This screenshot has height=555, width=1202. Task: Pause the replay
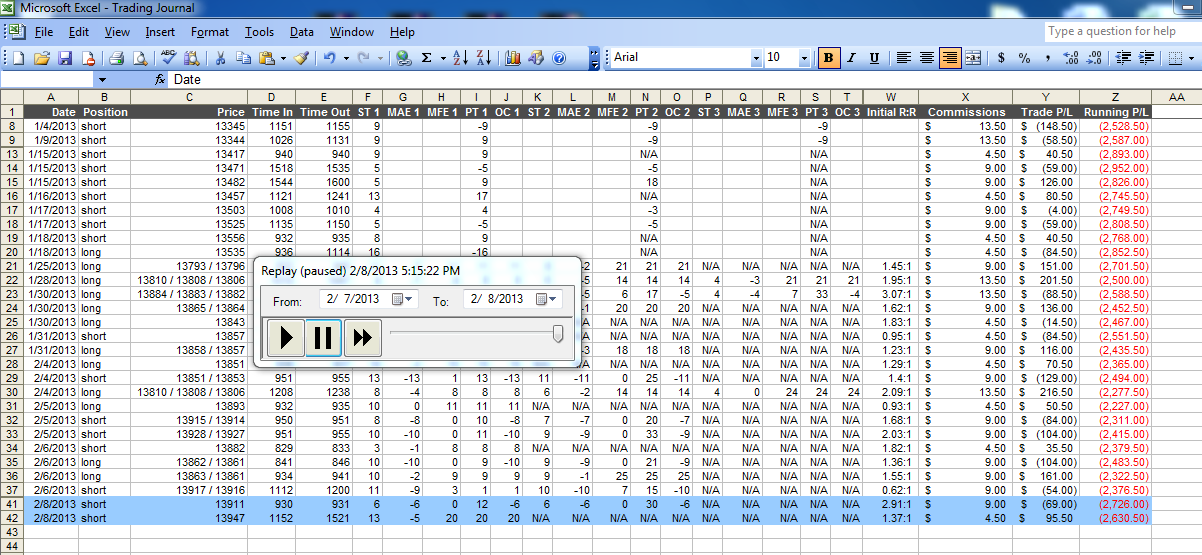coord(323,338)
